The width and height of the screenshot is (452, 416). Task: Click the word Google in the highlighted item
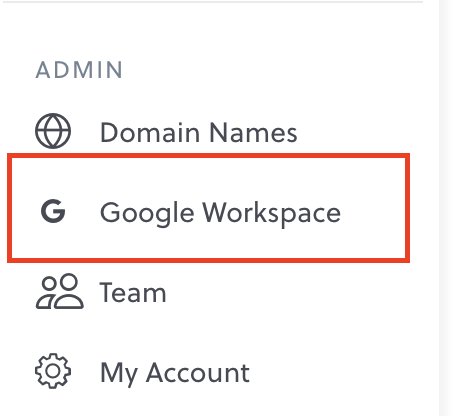147,214
